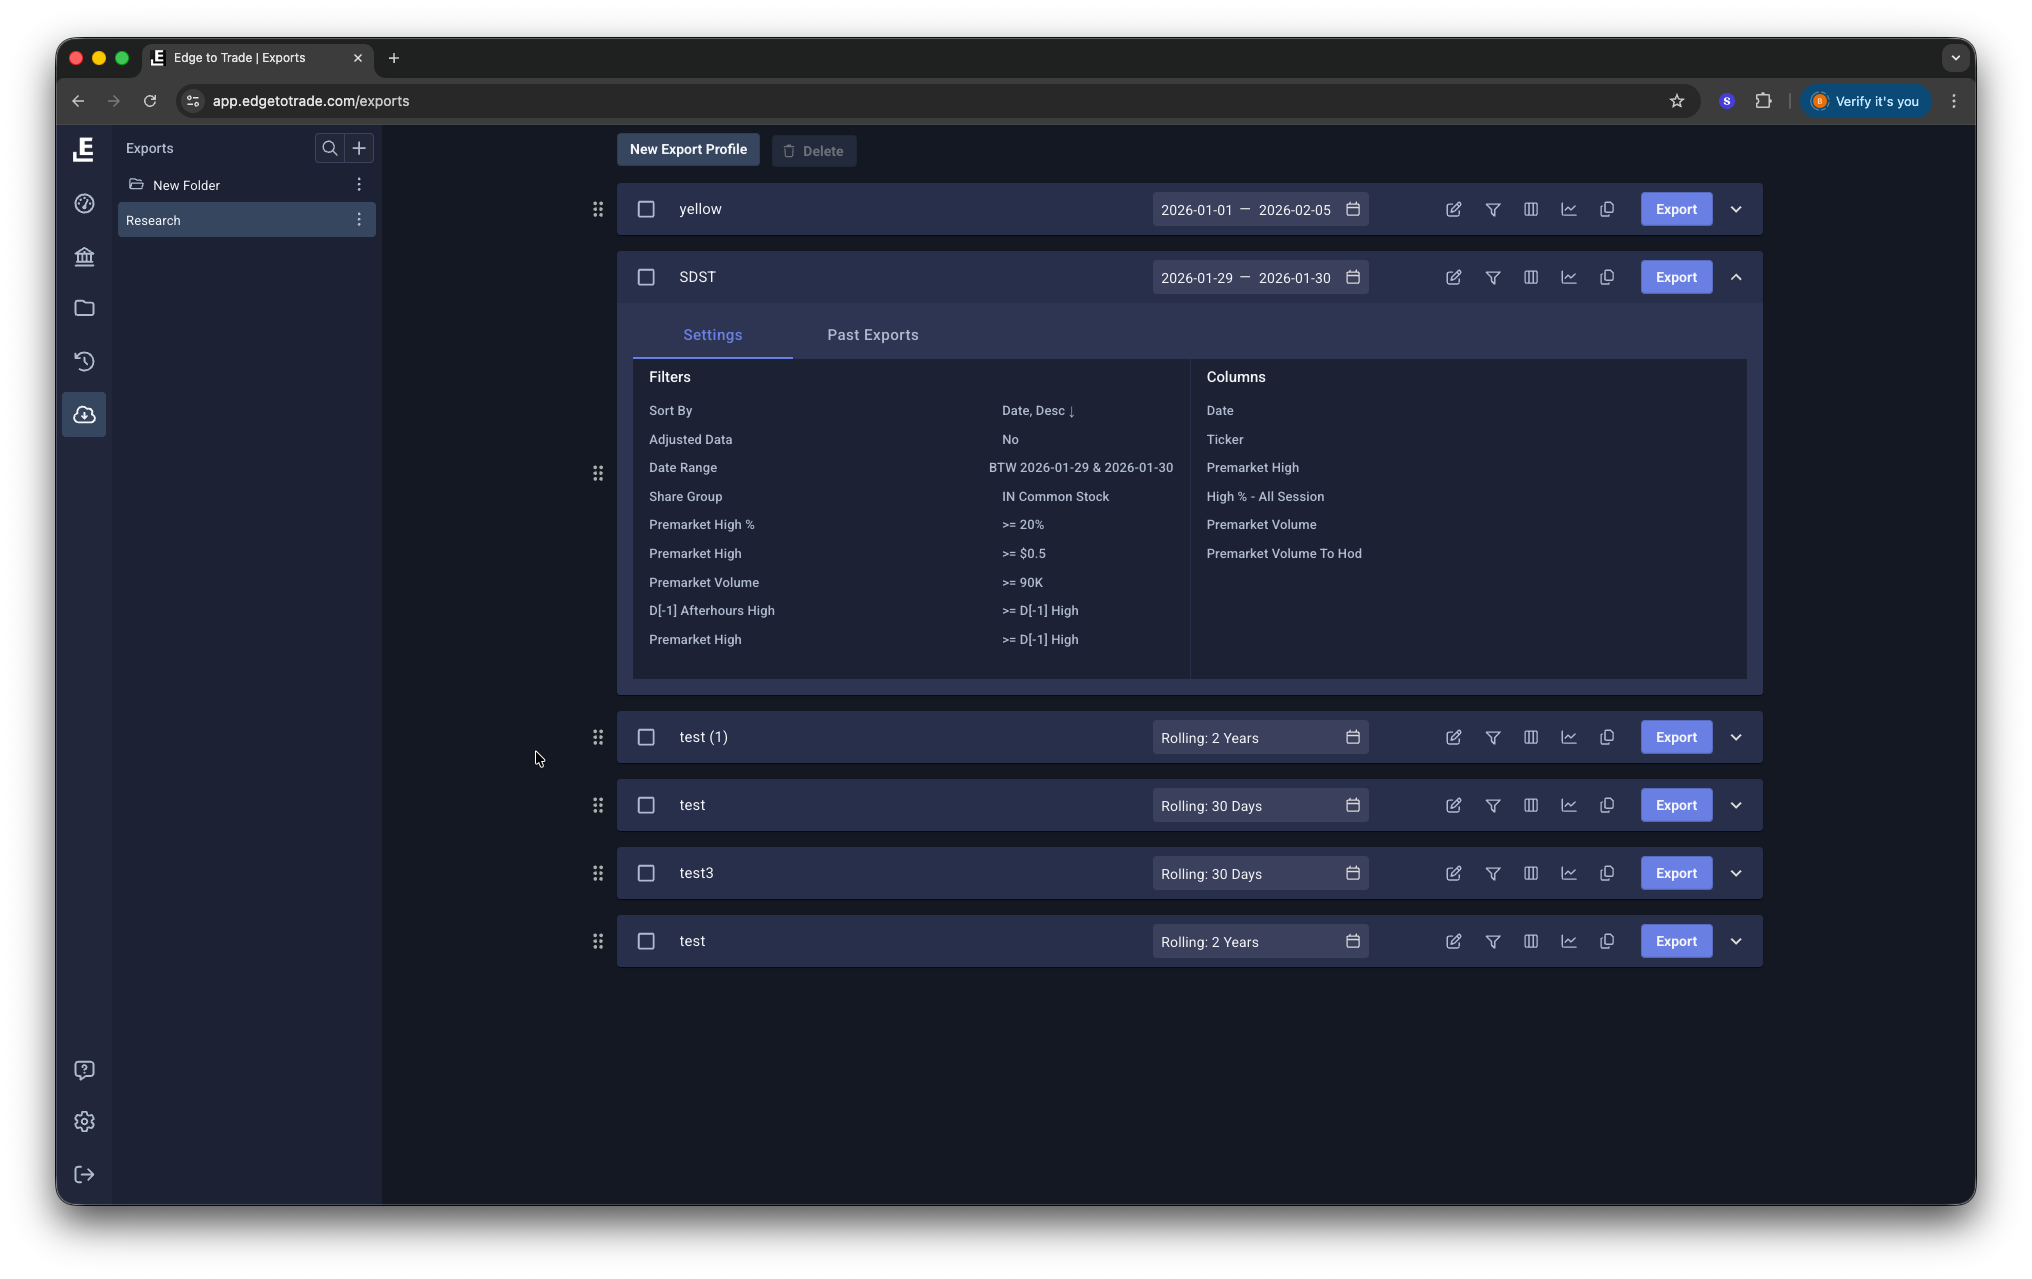Check the checkbox next to yellow
Screen dimensions: 2032x1279
[645, 209]
